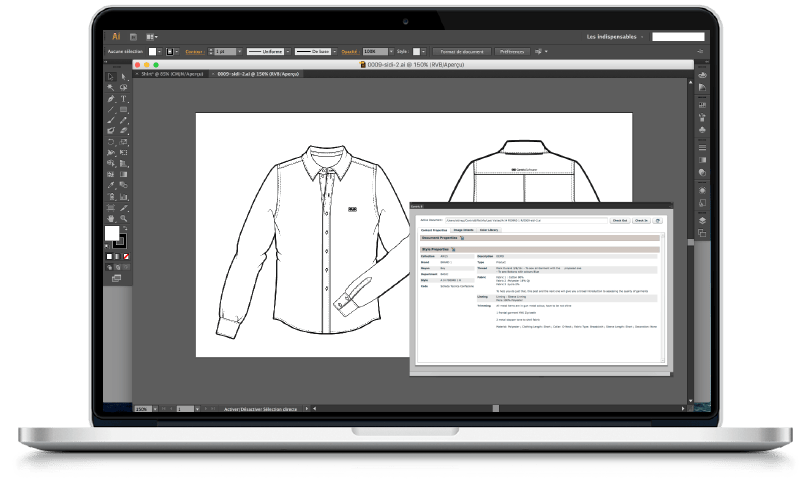Image resolution: width=808 pixels, height=479 pixels.
Task: Swap fill and stroke colors arrow
Action: tap(125, 228)
